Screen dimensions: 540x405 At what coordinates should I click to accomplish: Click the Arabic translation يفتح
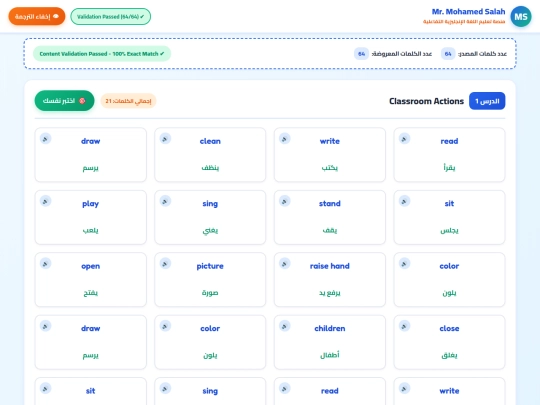tap(91, 293)
